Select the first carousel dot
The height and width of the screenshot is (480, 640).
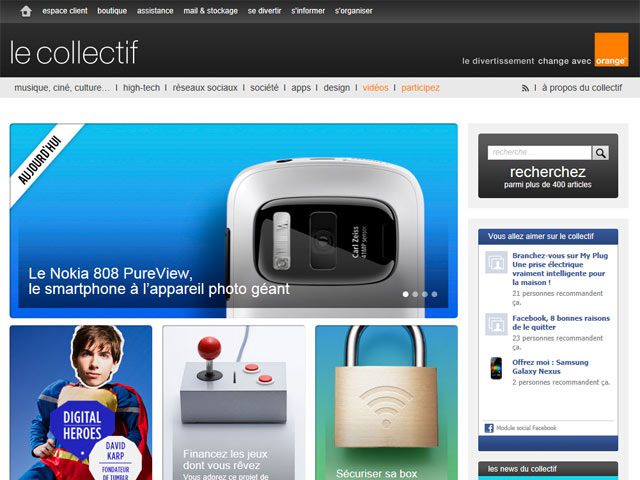click(405, 294)
